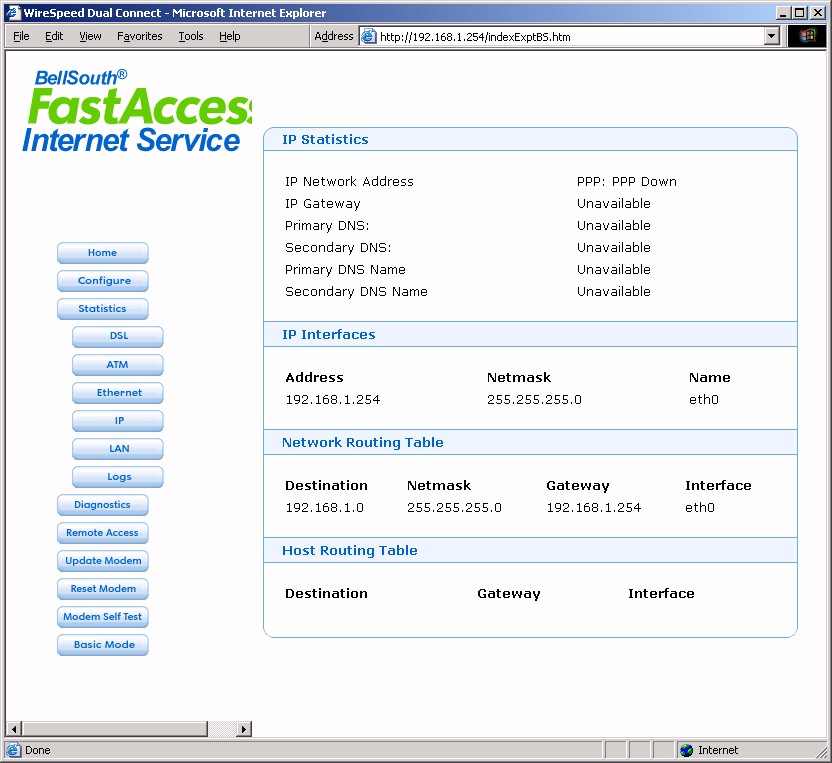This screenshot has height=763, width=832.
Task: Click the Host Routing Table heading
Action: (x=350, y=551)
